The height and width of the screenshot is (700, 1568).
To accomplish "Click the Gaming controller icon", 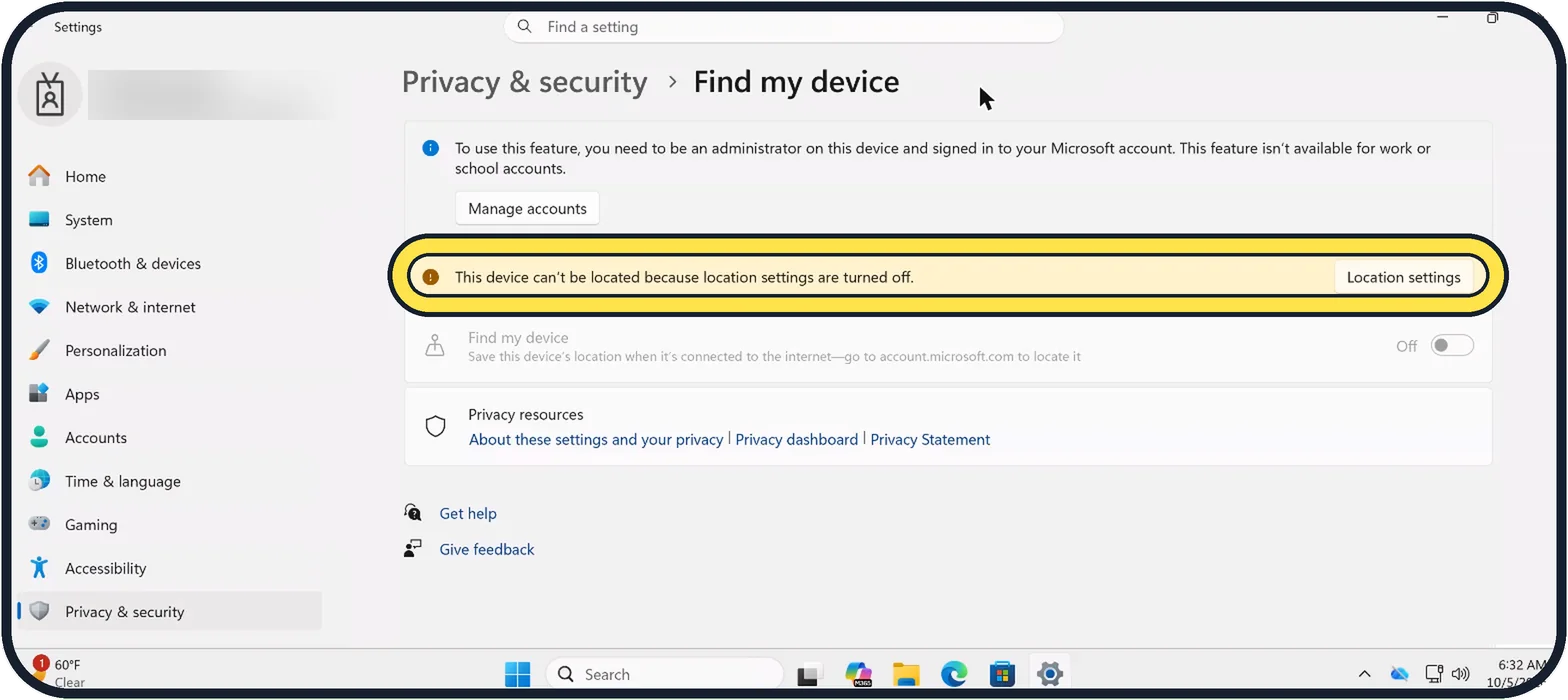I will point(39,524).
